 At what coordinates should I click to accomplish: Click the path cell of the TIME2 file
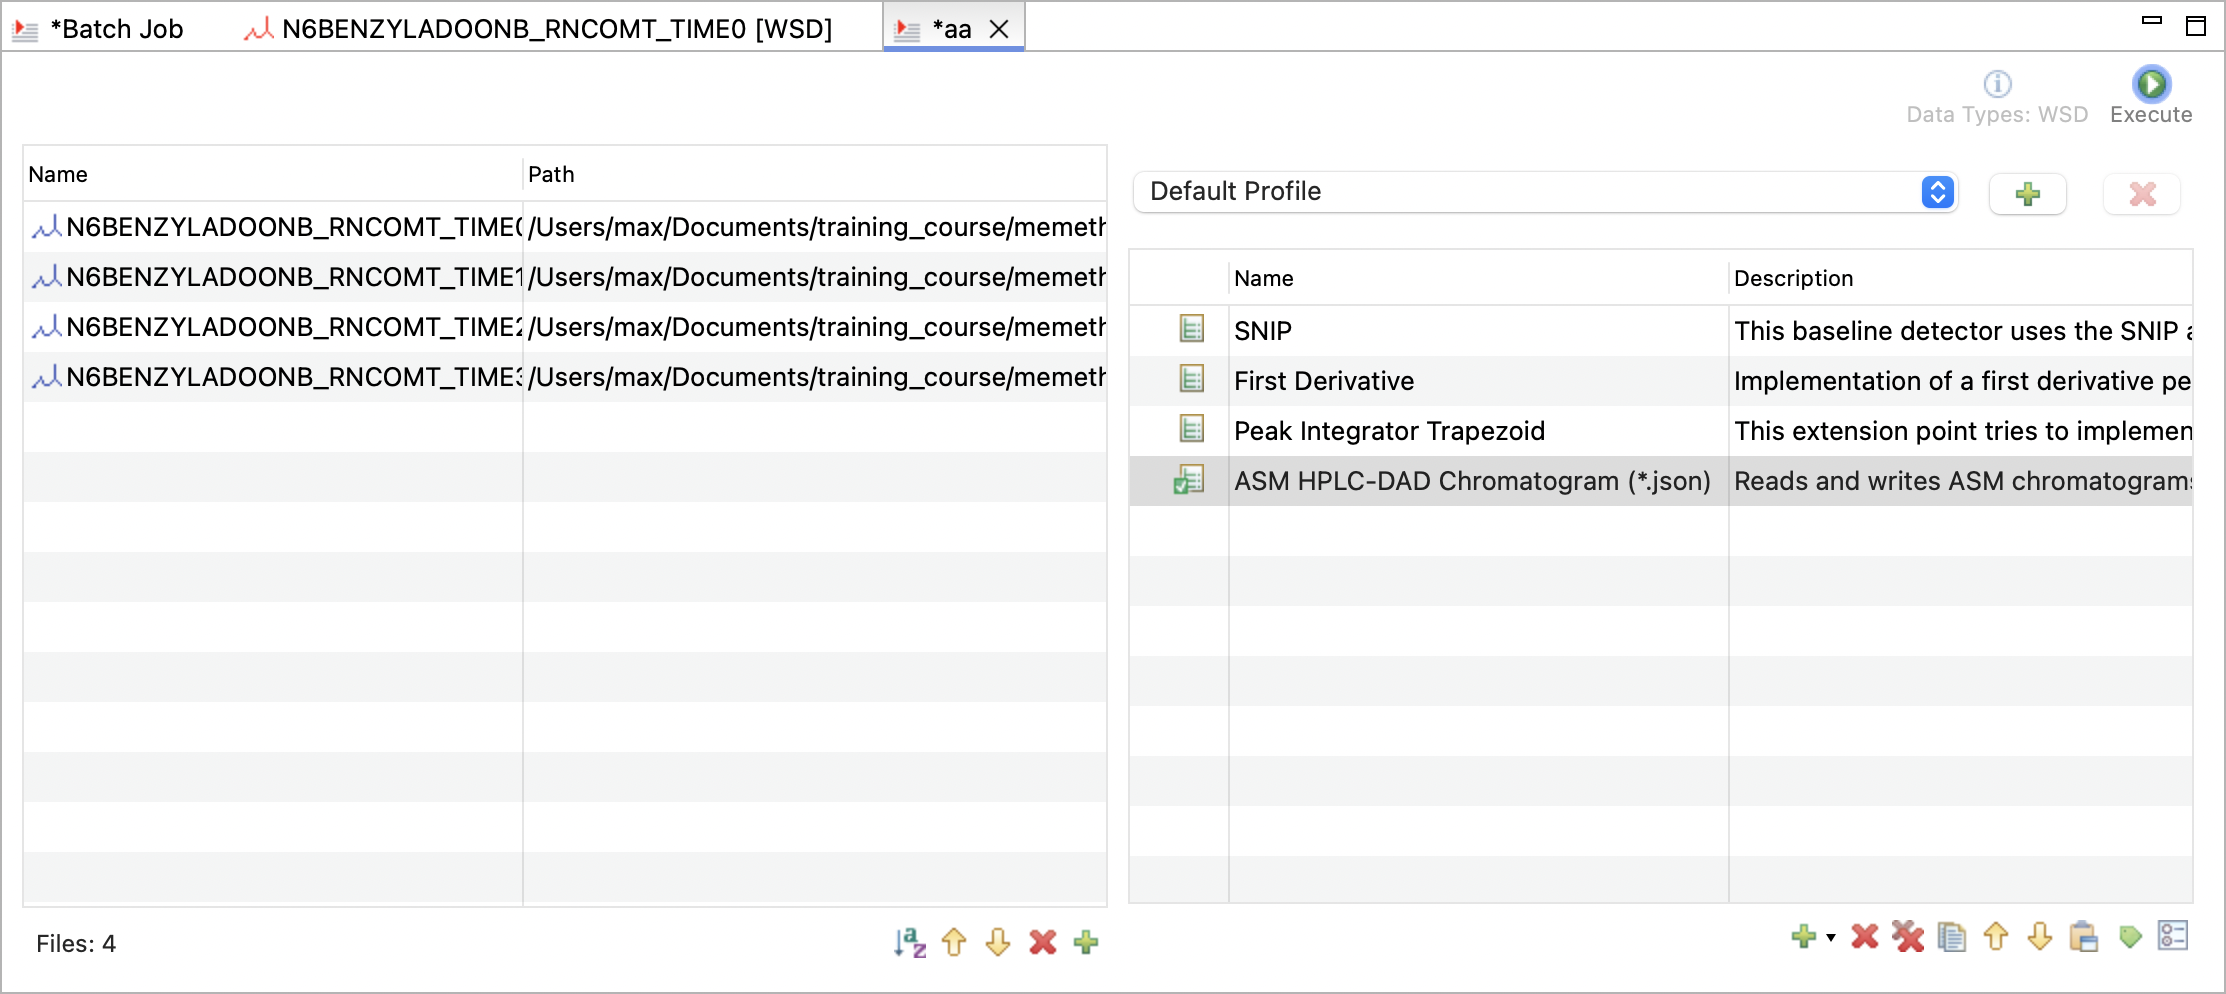coord(815,327)
